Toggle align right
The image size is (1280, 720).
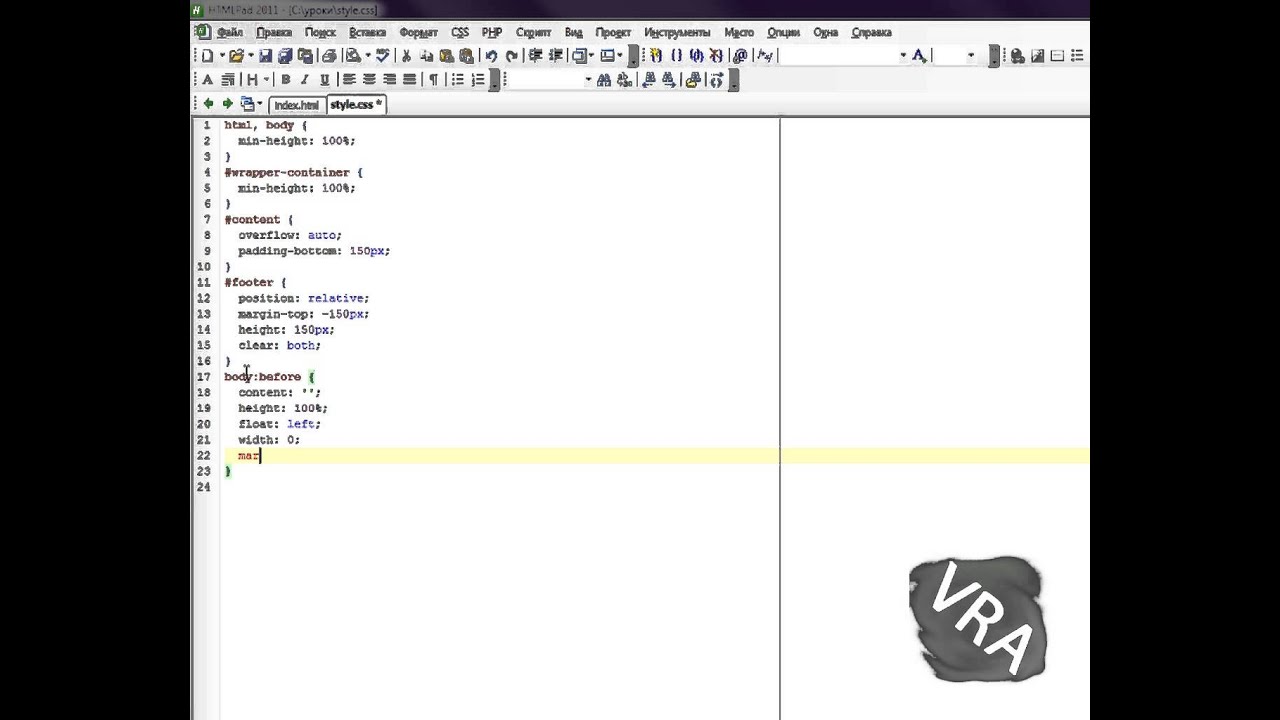pyautogui.click(x=389, y=80)
